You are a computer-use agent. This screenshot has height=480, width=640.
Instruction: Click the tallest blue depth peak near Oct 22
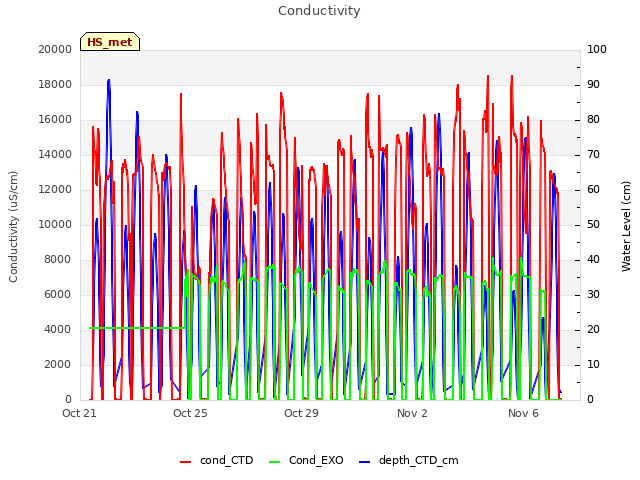(109, 82)
